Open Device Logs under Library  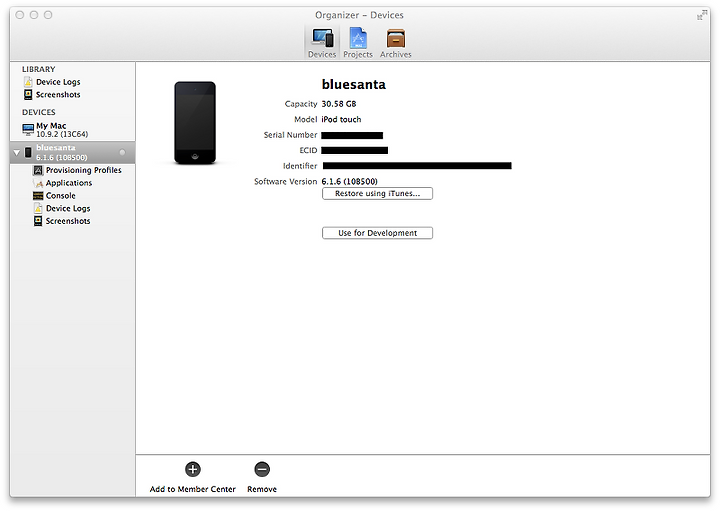pyautogui.click(x=58, y=82)
